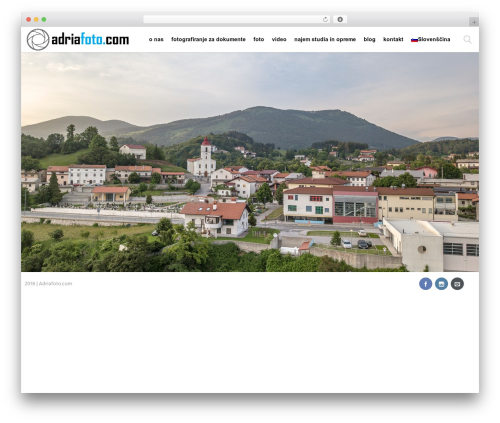Open the Slovenščina language selector
This screenshot has width=500, height=423.
coord(431,39)
